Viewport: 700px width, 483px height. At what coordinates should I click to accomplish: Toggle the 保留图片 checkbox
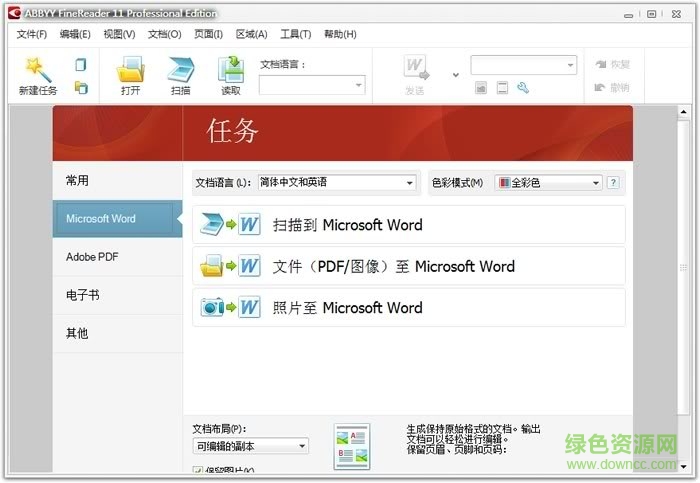[x=197, y=470]
